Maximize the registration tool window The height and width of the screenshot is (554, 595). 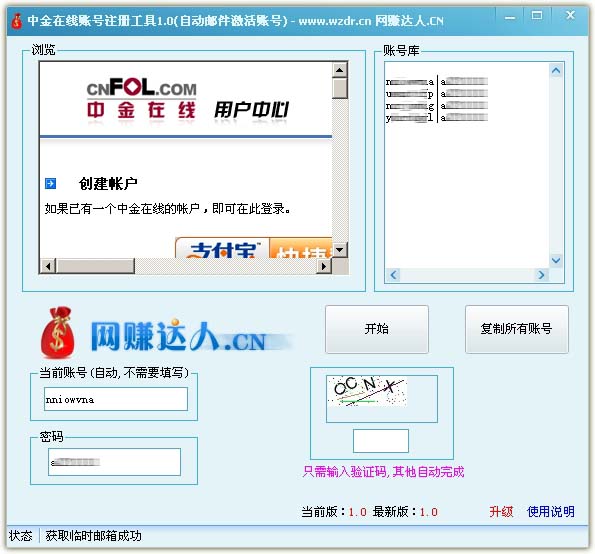click(537, 16)
